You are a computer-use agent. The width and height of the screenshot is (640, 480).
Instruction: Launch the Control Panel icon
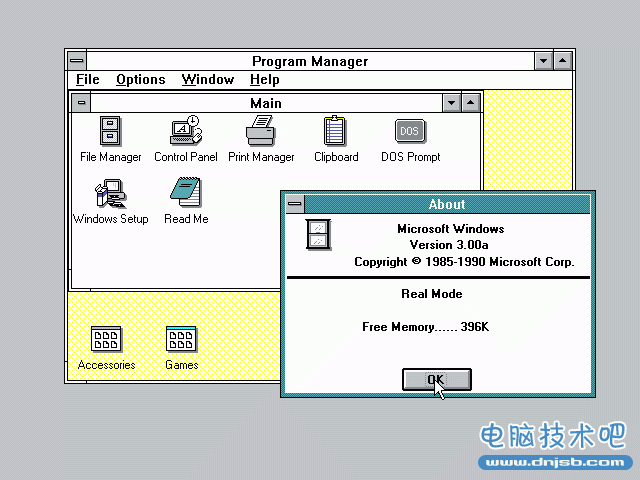tap(185, 131)
